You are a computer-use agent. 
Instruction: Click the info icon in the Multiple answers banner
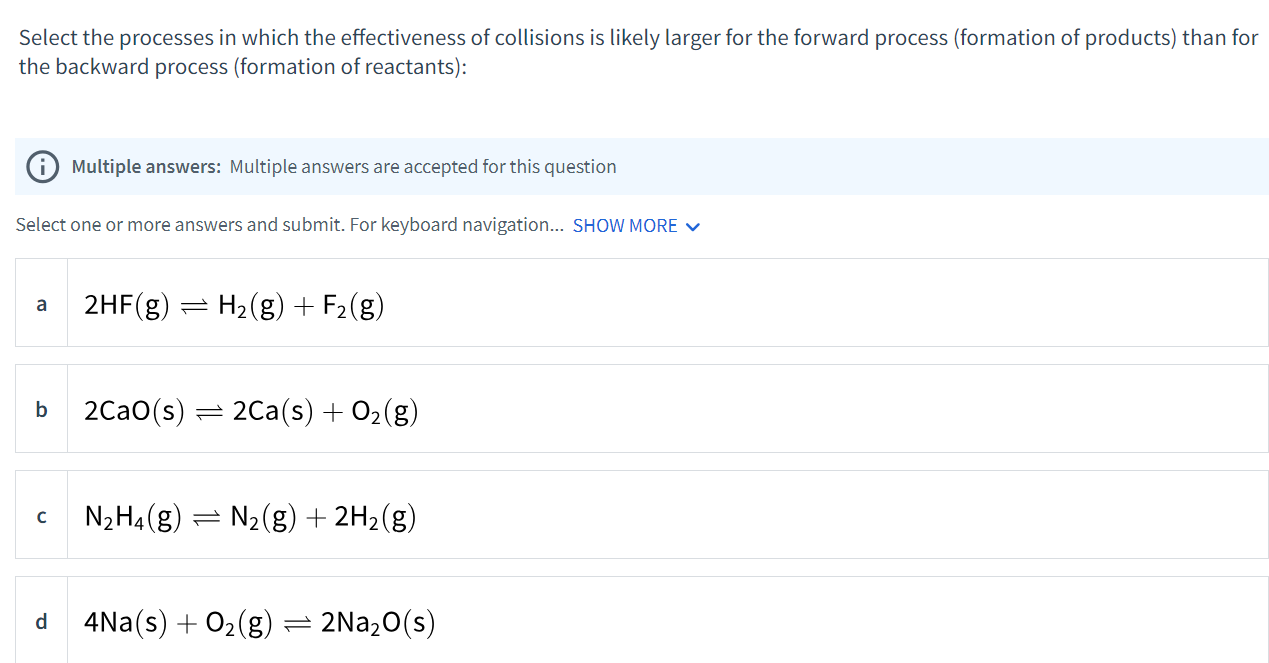[x=41, y=166]
